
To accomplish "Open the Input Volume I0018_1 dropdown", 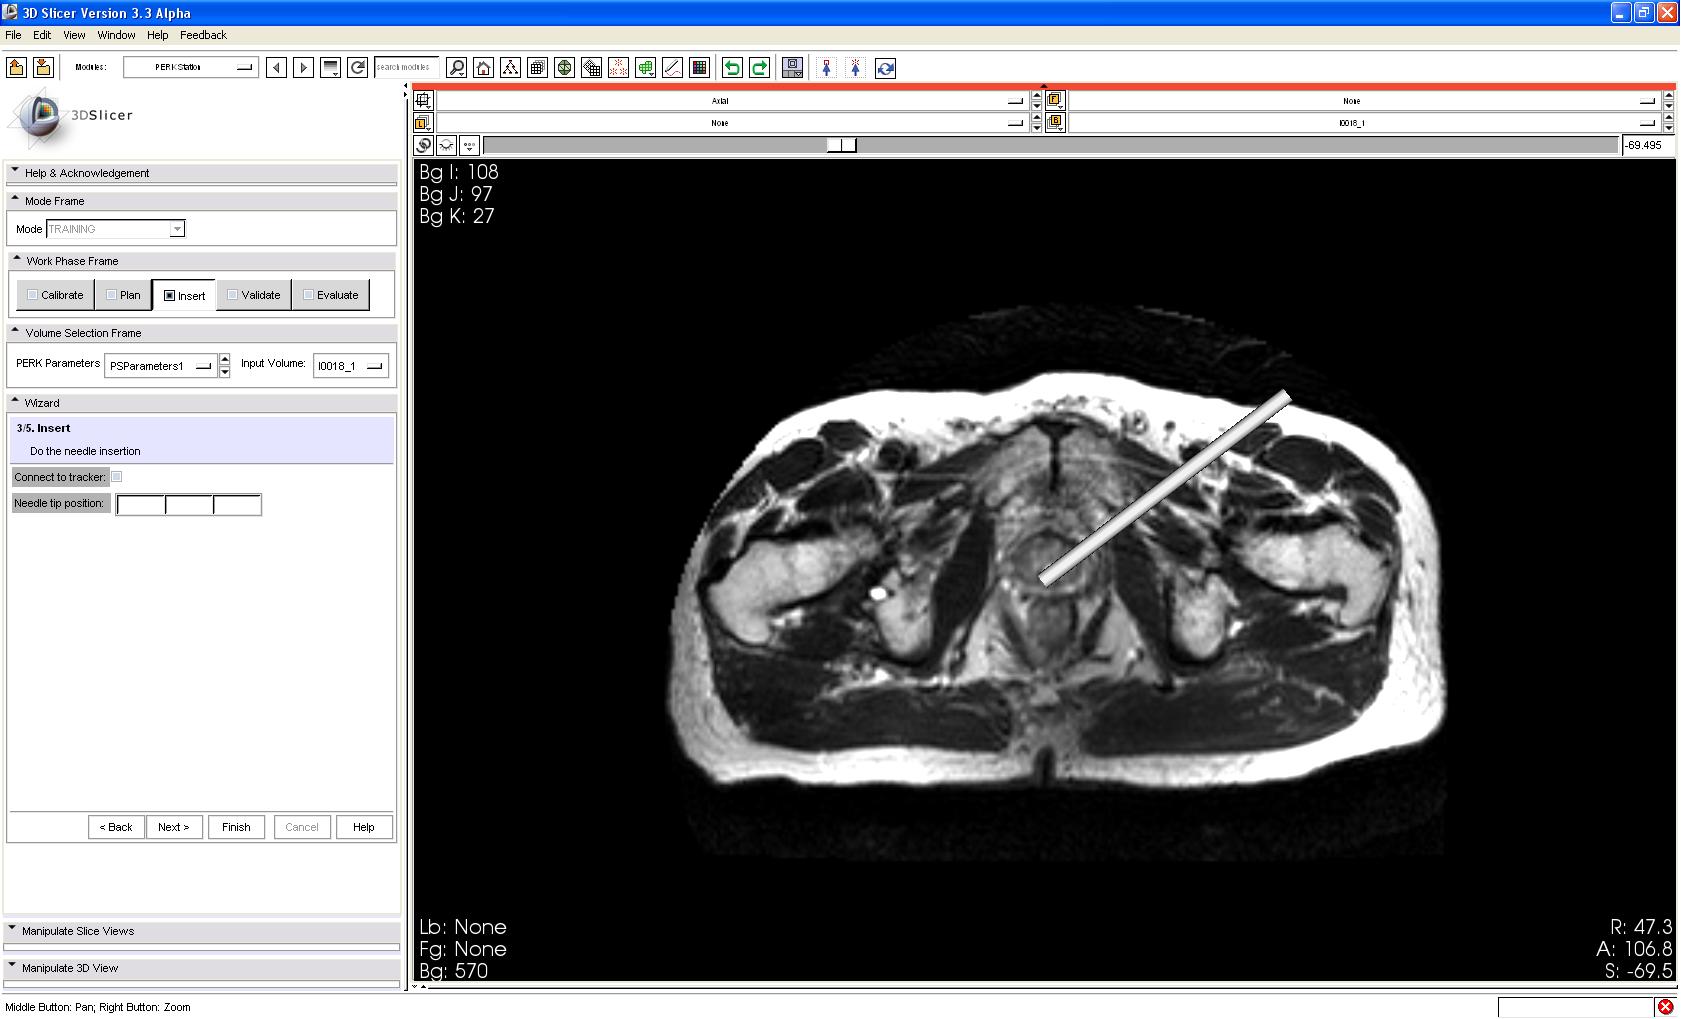I will coord(350,366).
